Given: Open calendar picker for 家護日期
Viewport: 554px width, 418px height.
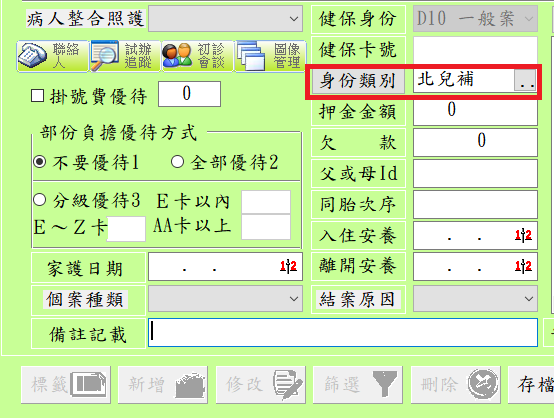Looking at the screenshot, I should [288, 266].
